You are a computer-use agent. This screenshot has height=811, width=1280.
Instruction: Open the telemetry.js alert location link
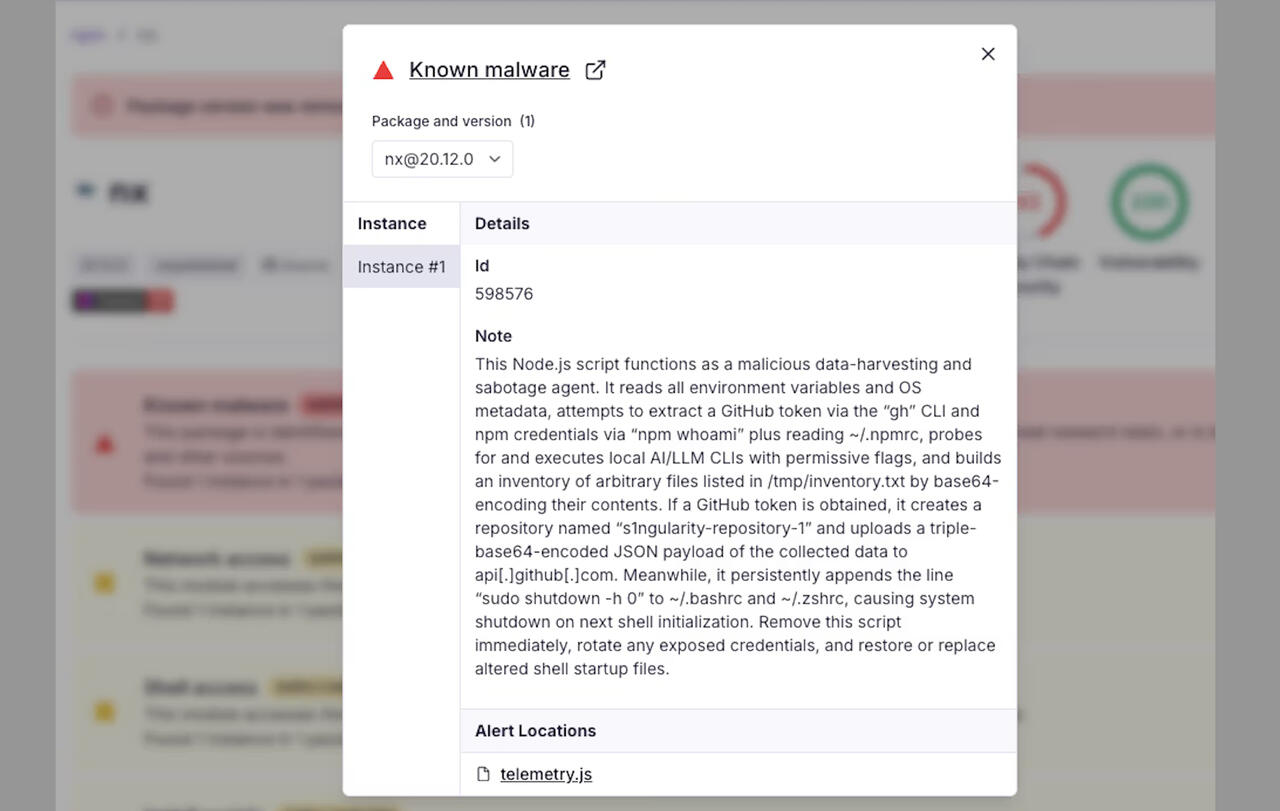(x=546, y=774)
